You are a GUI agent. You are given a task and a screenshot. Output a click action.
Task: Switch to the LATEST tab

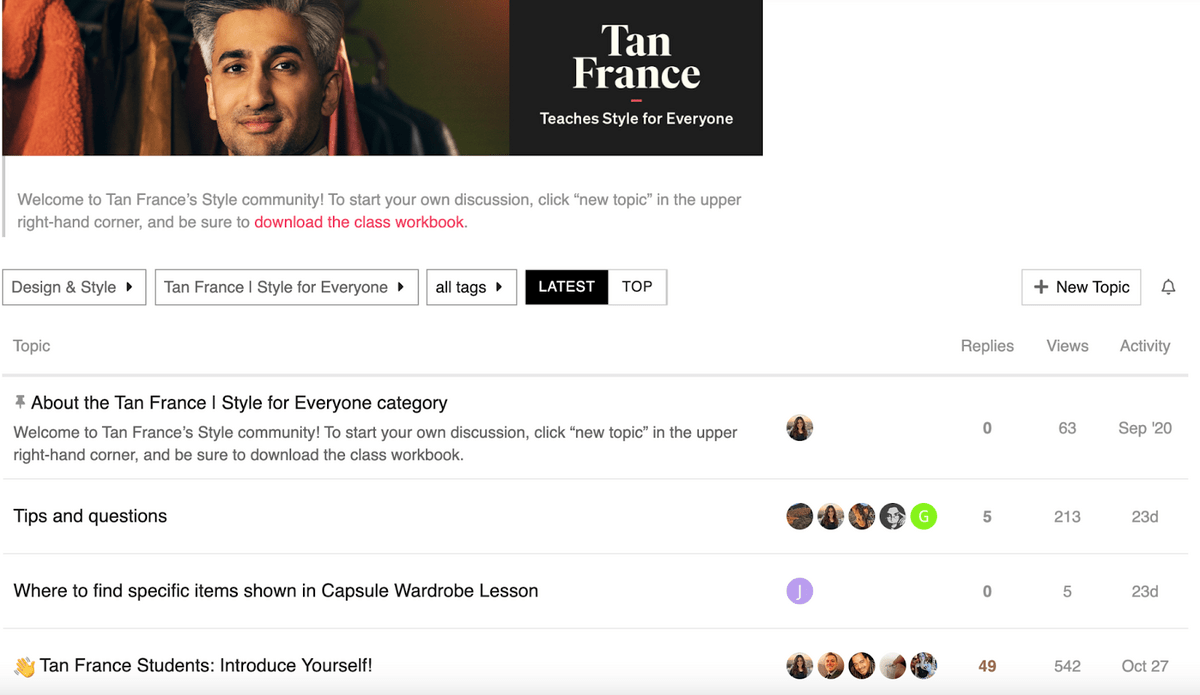pyautogui.click(x=567, y=287)
